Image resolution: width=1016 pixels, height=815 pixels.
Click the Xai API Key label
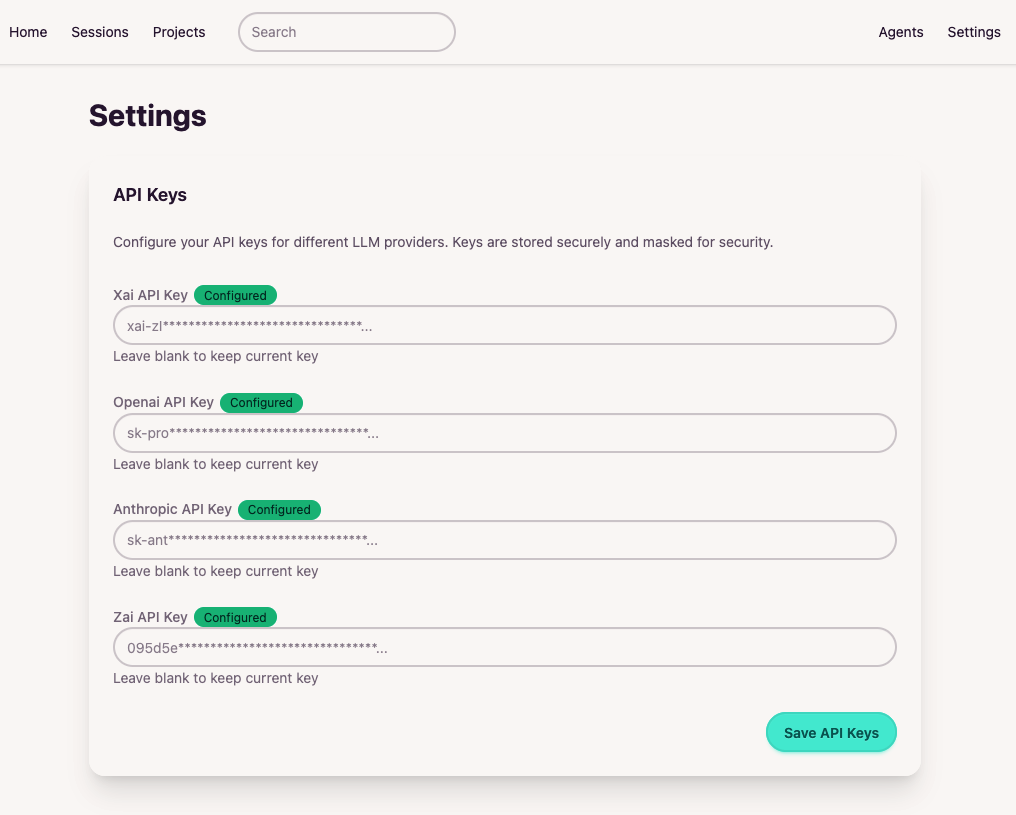(150, 295)
